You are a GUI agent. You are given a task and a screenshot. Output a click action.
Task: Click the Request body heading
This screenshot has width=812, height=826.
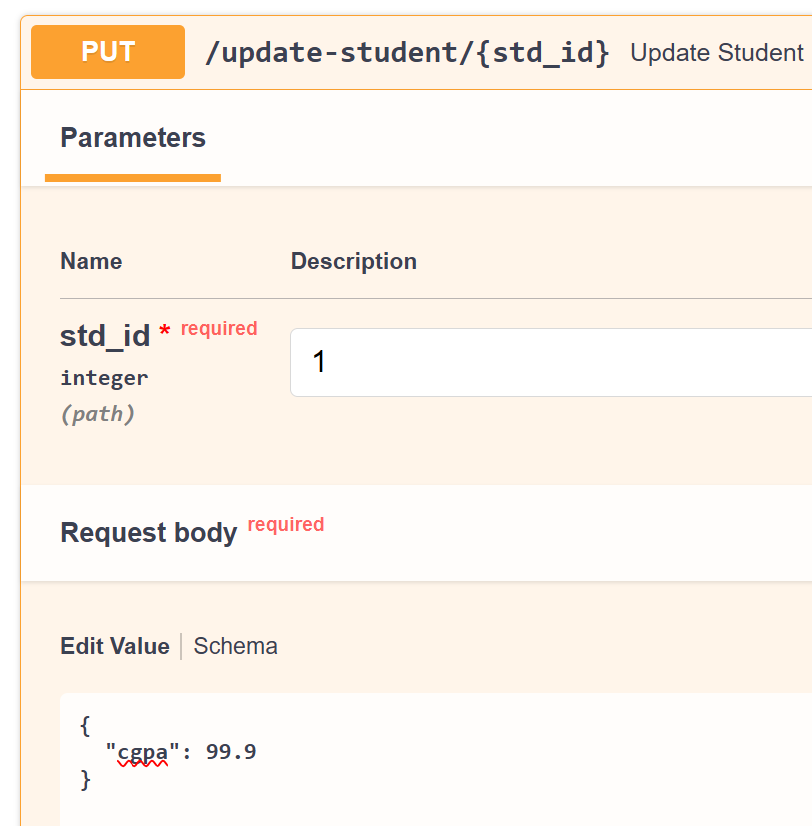148,532
